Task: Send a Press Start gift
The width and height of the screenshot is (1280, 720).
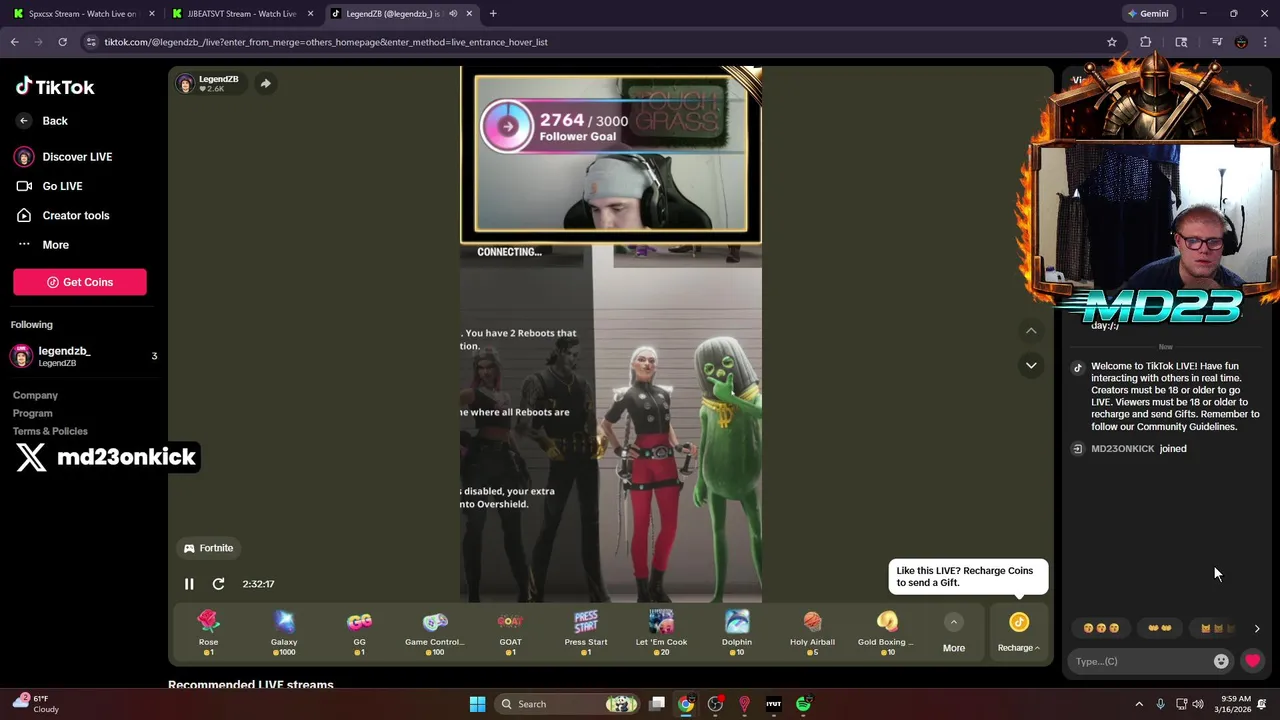Action: (x=586, y=633)
